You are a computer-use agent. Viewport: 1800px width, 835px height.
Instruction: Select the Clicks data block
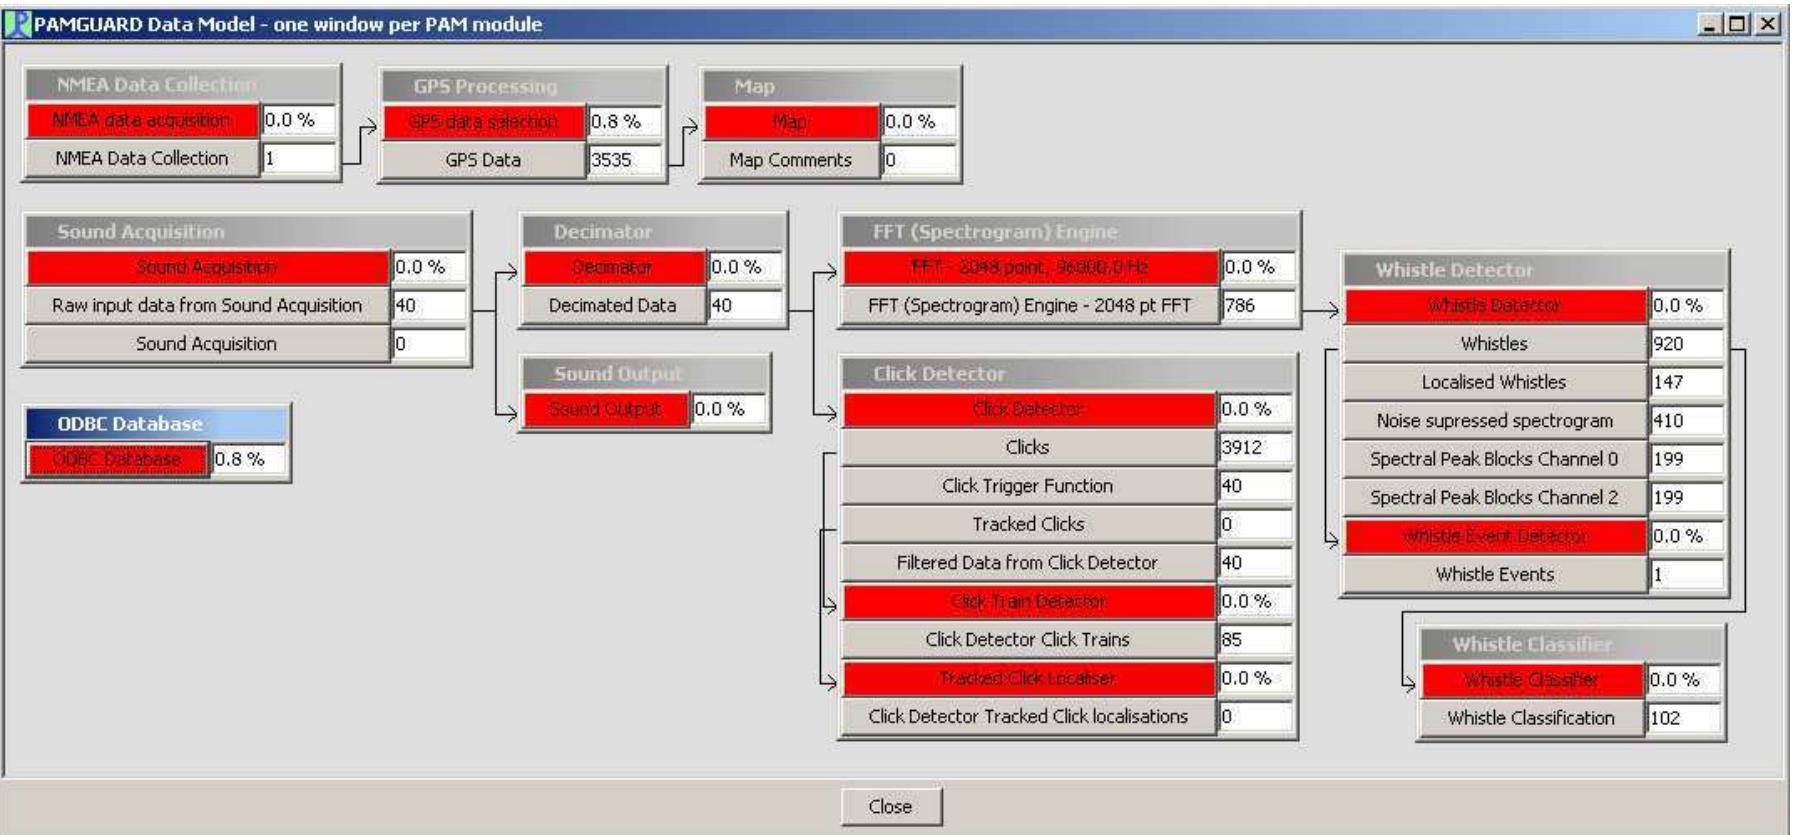[x=1028, y=447]
